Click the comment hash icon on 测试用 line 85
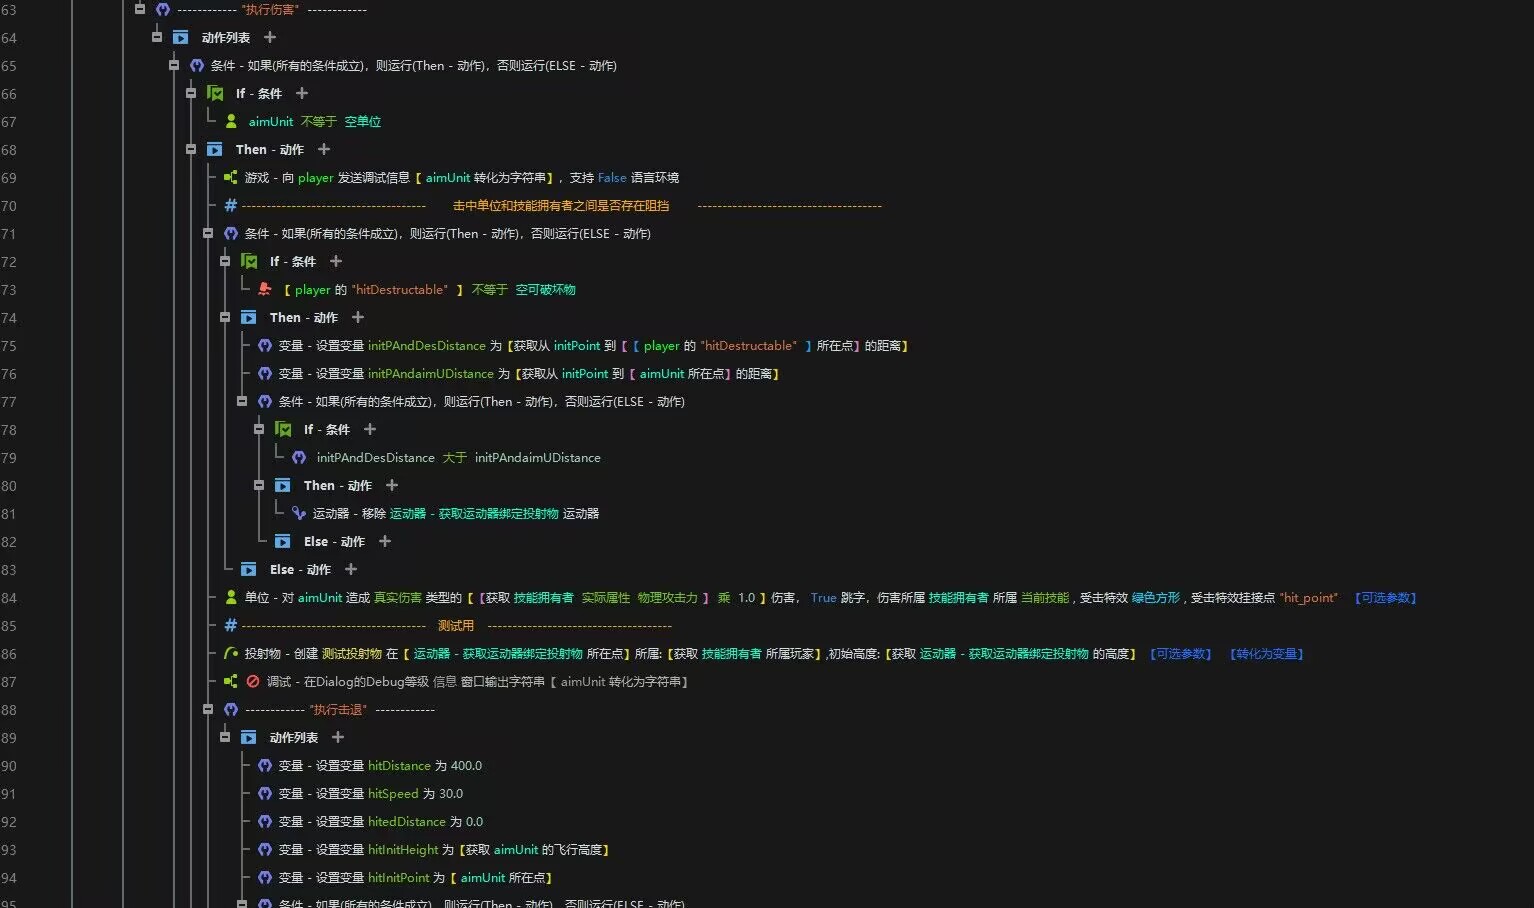Image resolution: width=1534 pixels, height=908 pixels. pyautogui.click(x=231, y=625)
